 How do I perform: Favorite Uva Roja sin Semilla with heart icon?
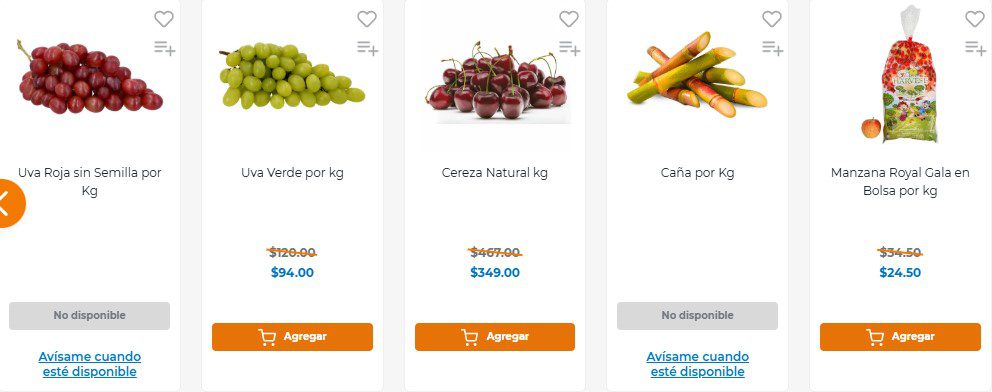[164, 19]
